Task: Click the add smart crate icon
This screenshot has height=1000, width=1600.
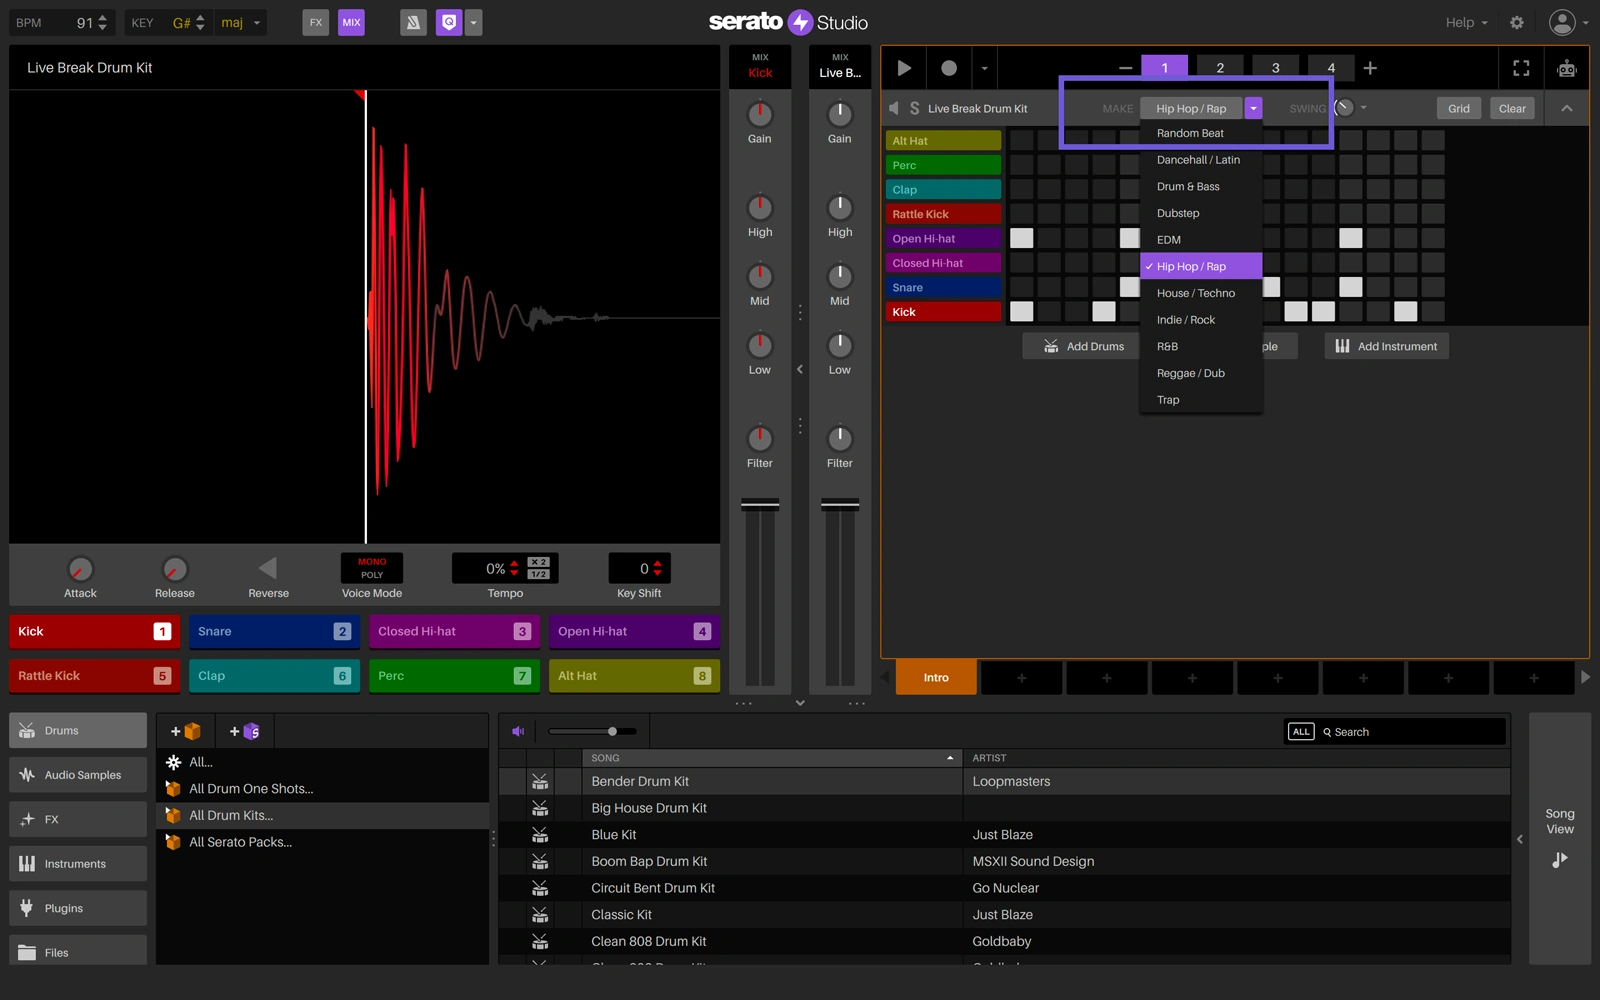Action: (245, 731)
